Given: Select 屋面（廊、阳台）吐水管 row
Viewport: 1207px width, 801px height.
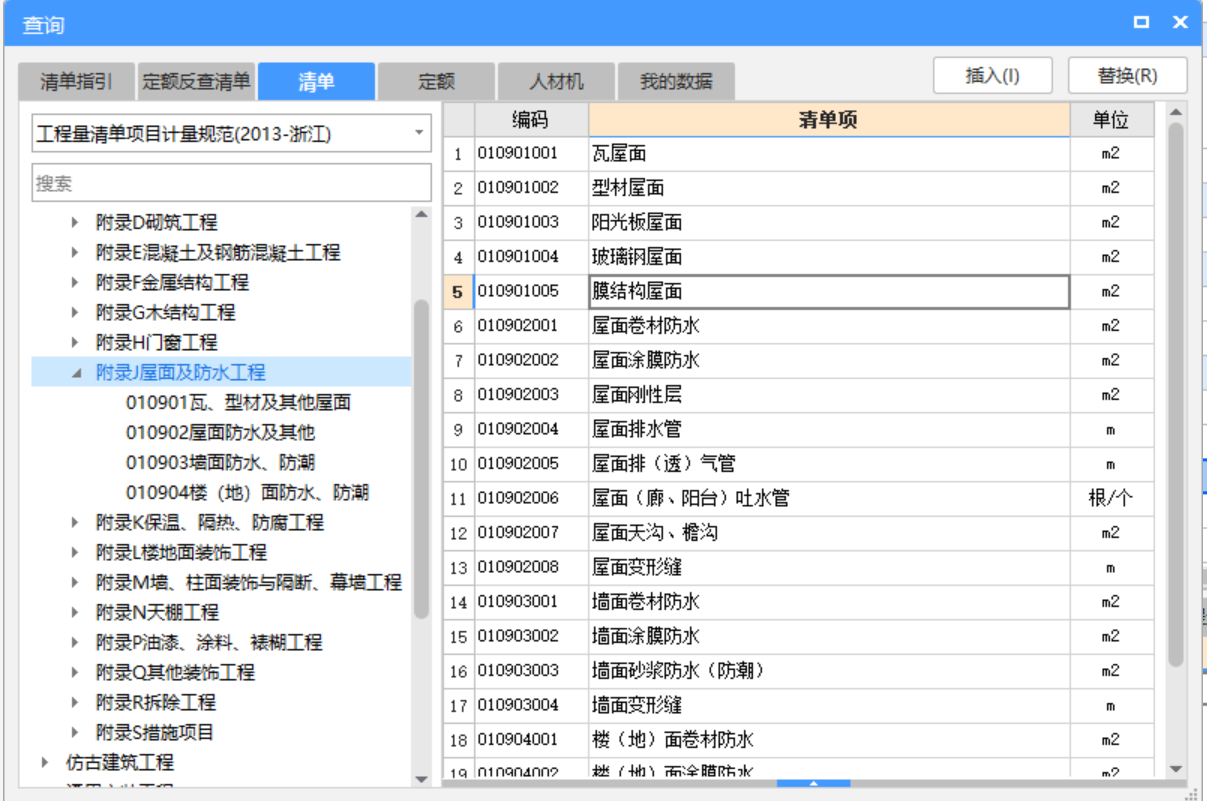Looking at the screenshot, I should click(798, 498).
